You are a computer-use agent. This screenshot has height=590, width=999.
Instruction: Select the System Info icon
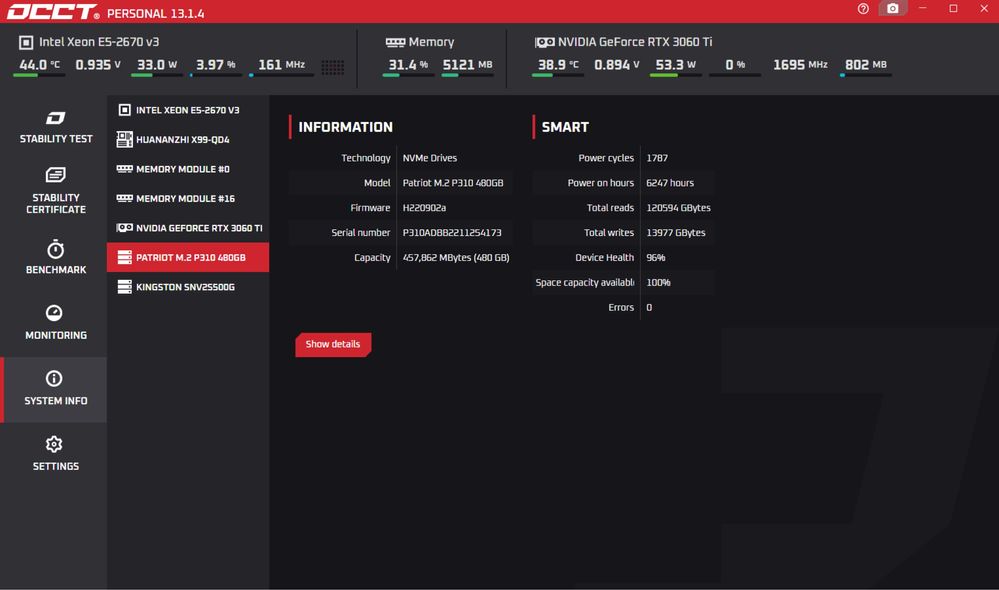54,378
